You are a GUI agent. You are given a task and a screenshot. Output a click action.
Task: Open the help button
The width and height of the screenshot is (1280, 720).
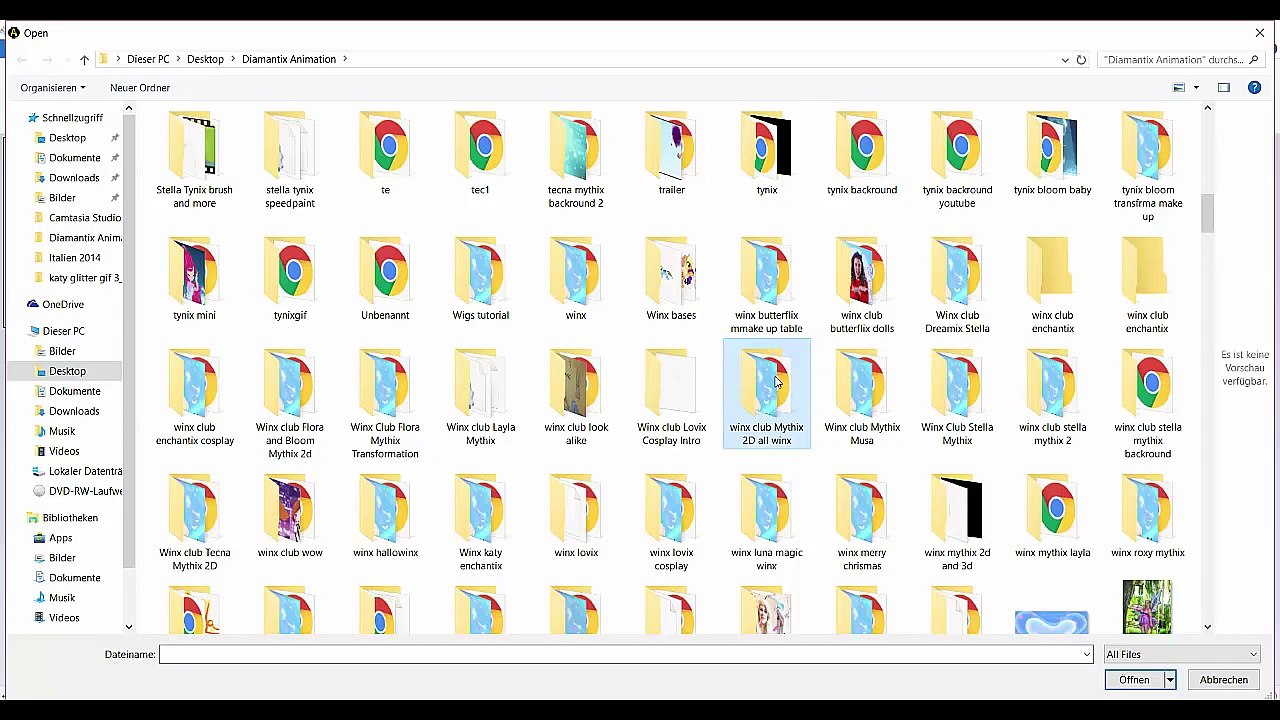tap(1254, 88)
